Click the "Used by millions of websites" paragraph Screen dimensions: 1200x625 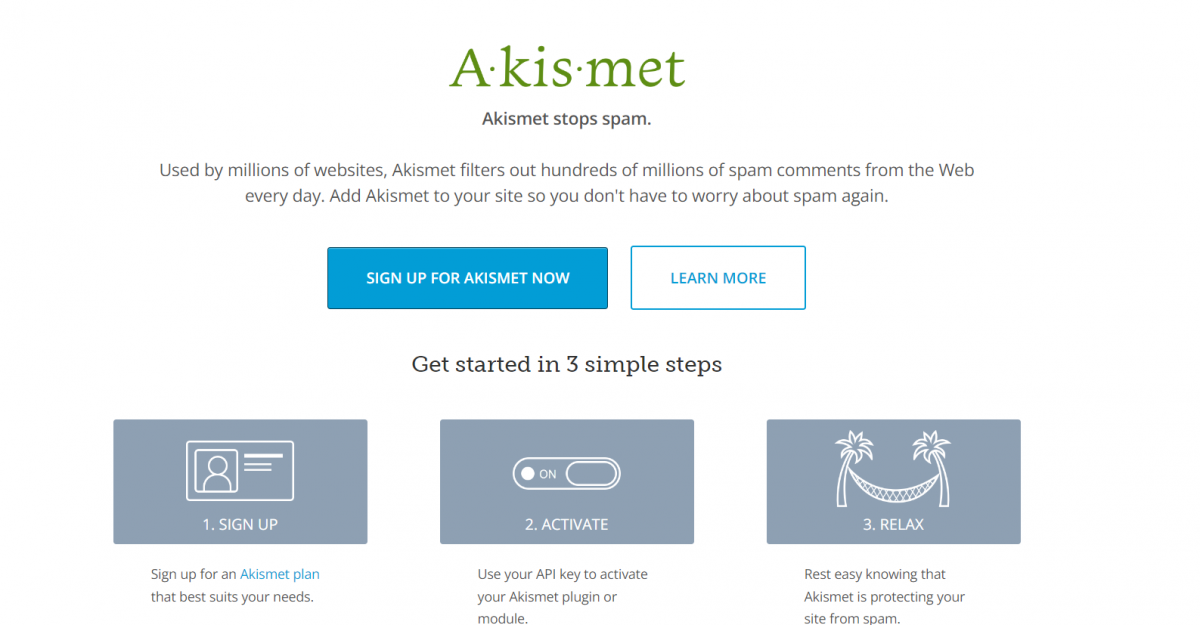pos(567,183)
